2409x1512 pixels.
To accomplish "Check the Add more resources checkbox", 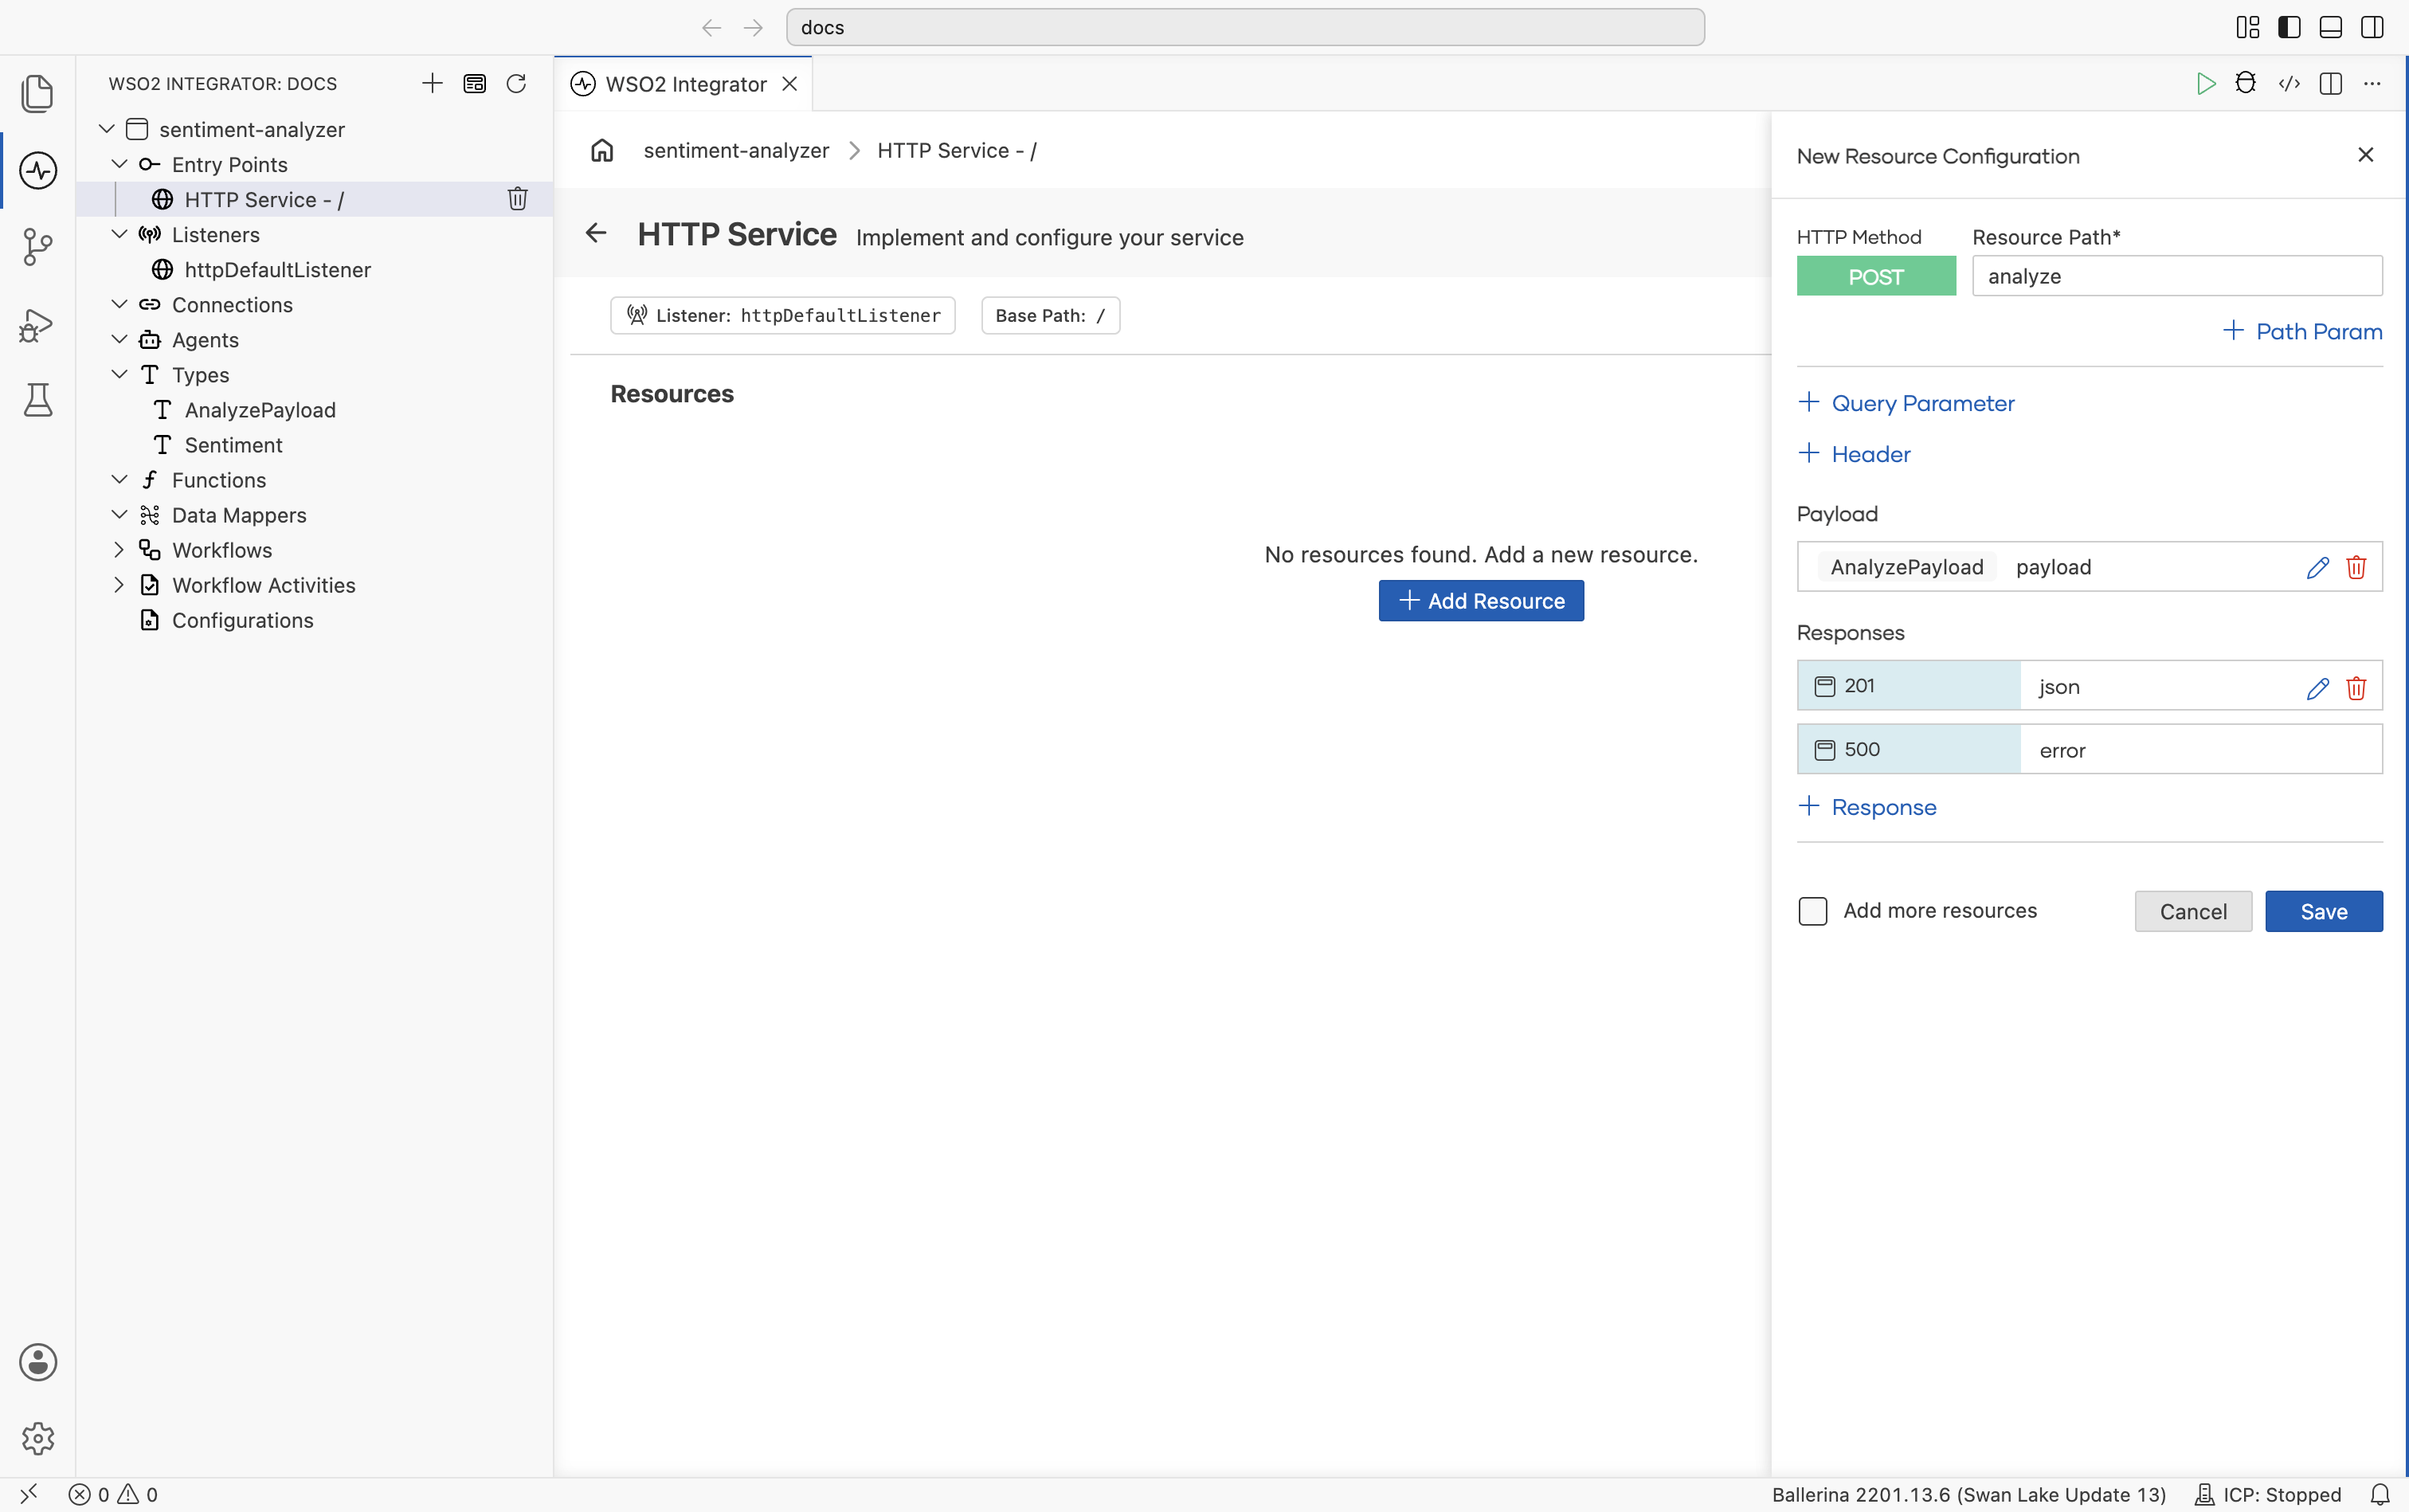I will coord(1813,911).
